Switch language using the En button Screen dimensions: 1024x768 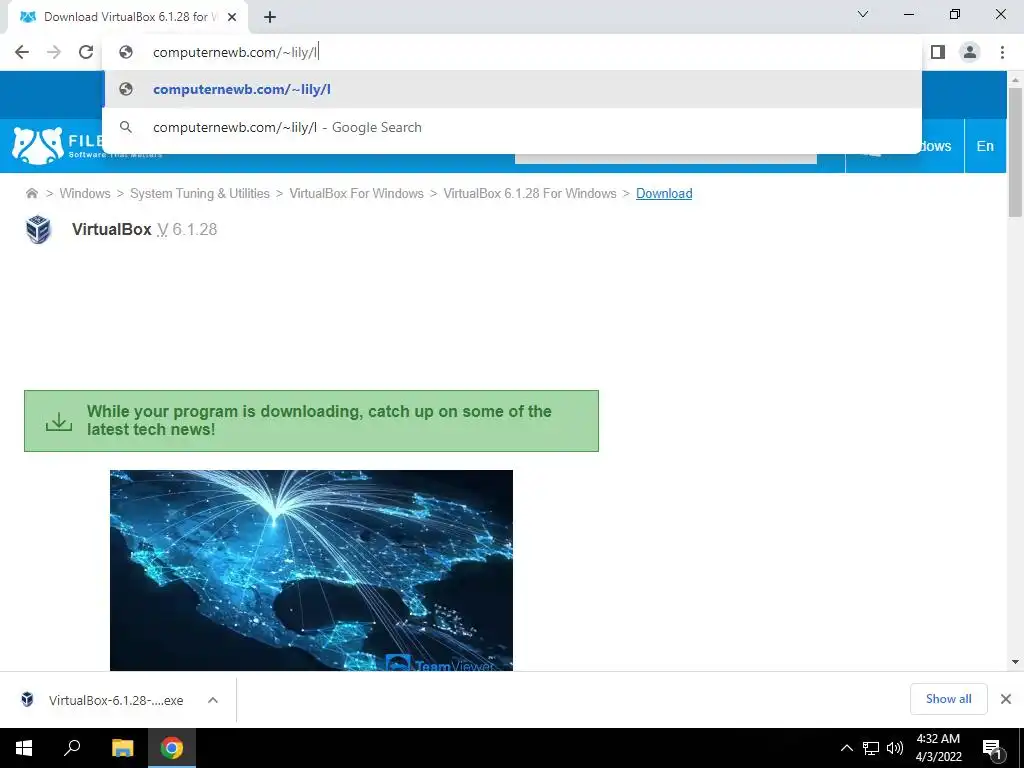[985, 146]
